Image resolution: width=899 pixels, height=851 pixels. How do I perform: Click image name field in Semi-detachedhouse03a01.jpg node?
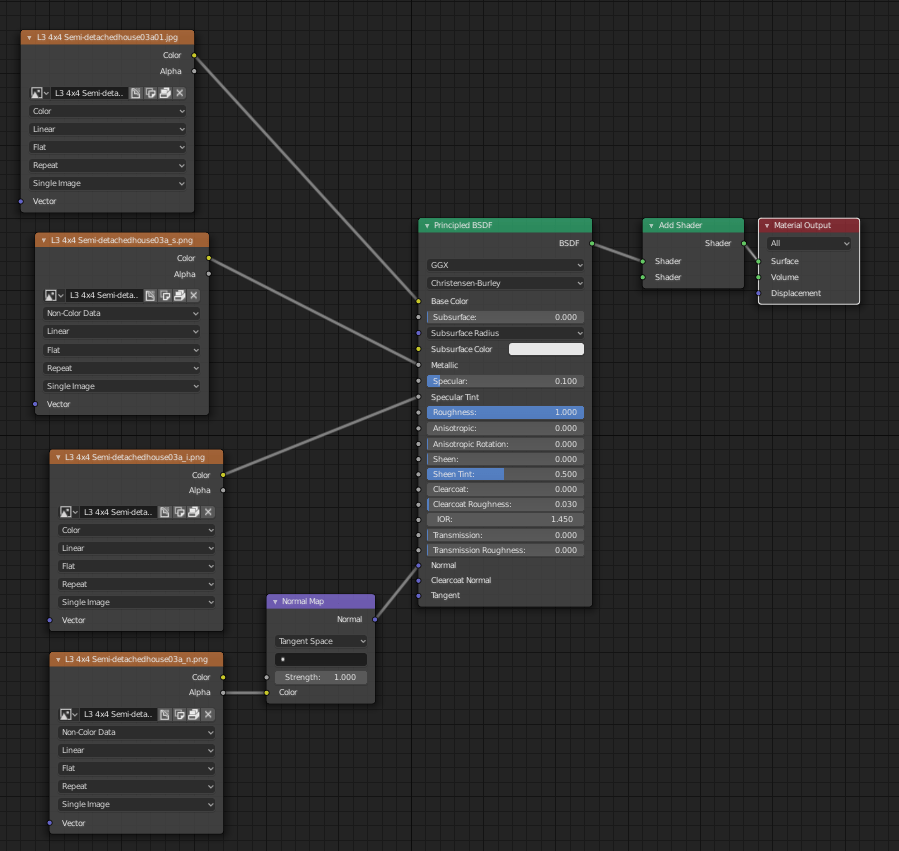(x=89, y=93)
